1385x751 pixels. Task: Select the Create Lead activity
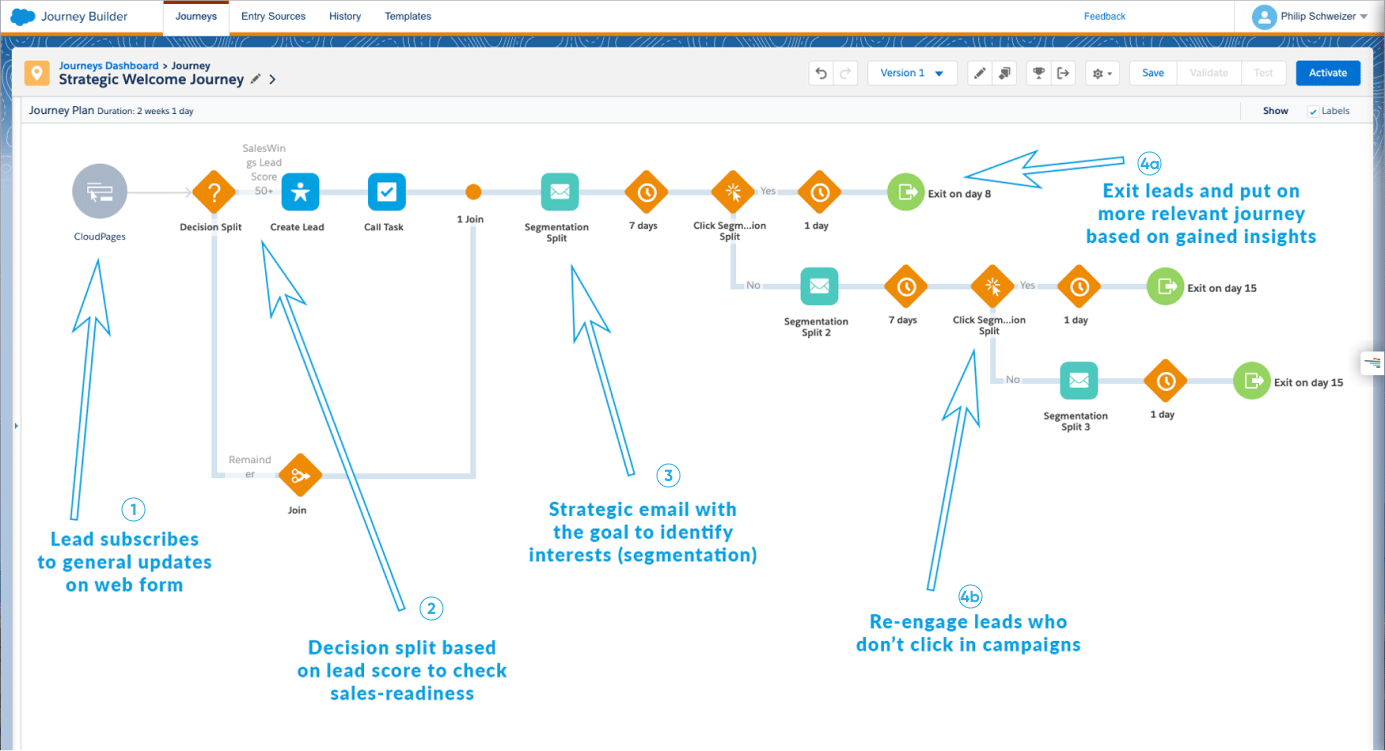click(299, 191)
